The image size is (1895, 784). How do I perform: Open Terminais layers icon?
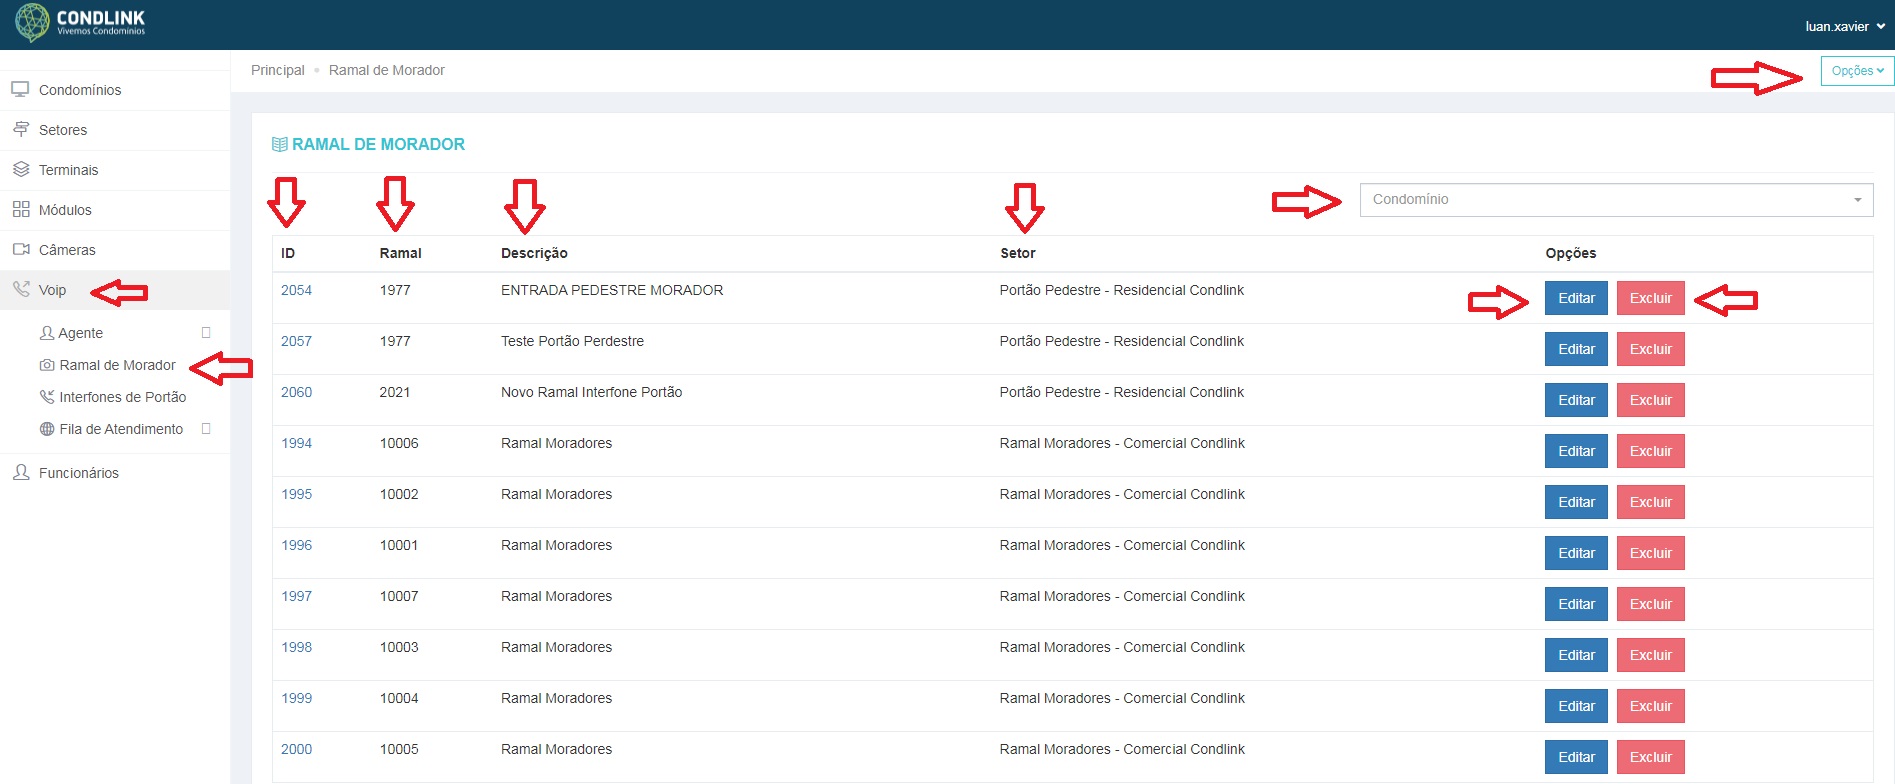tap(20, 170)
